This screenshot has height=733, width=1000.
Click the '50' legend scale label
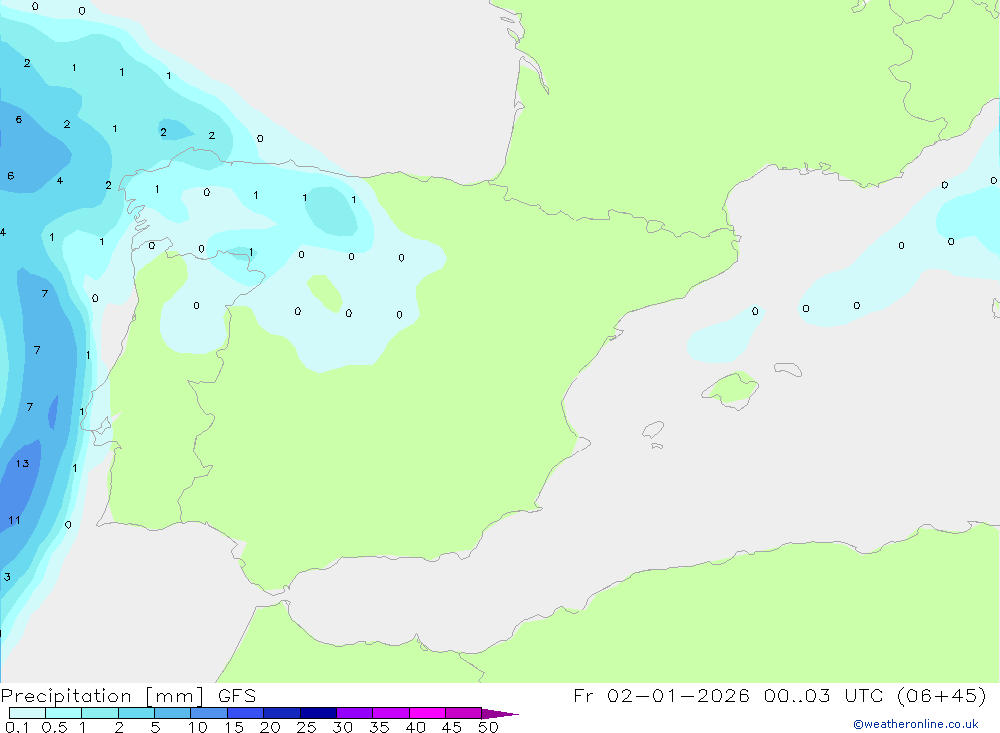(489, 727)
